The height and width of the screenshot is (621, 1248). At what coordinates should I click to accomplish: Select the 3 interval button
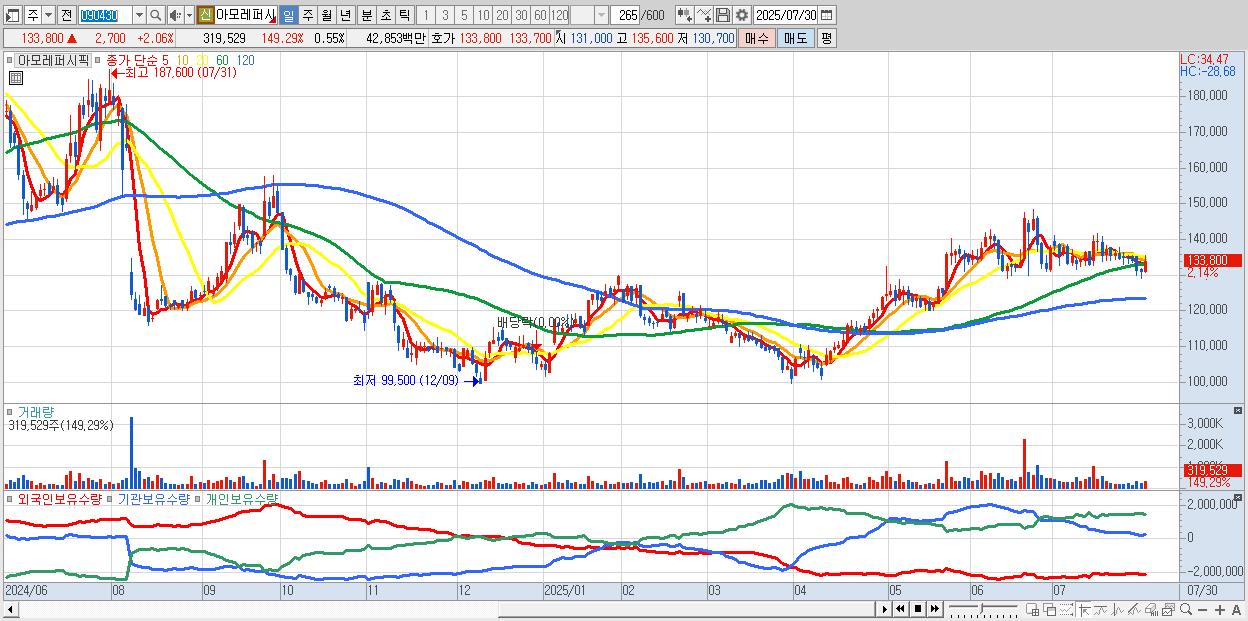pos(445,15)
